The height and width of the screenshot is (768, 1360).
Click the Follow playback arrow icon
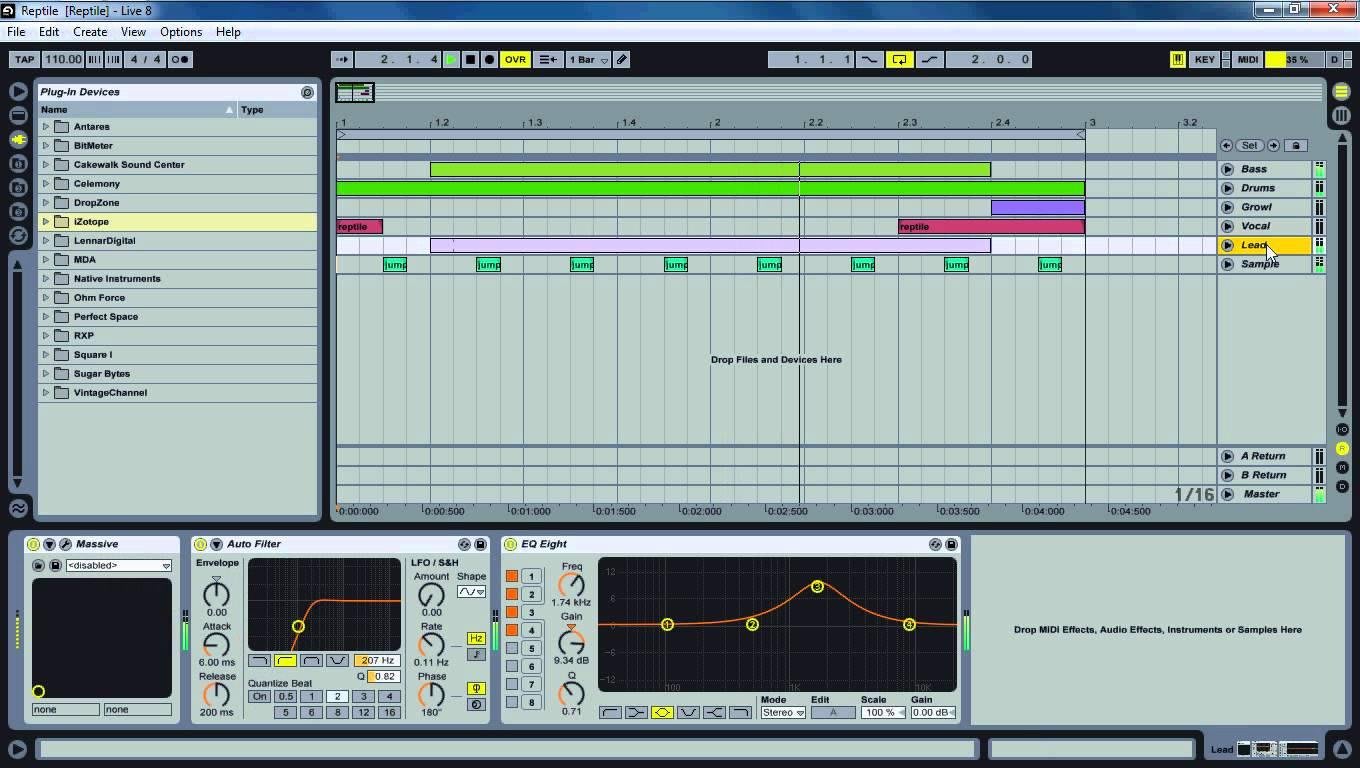tap(342, 60)
